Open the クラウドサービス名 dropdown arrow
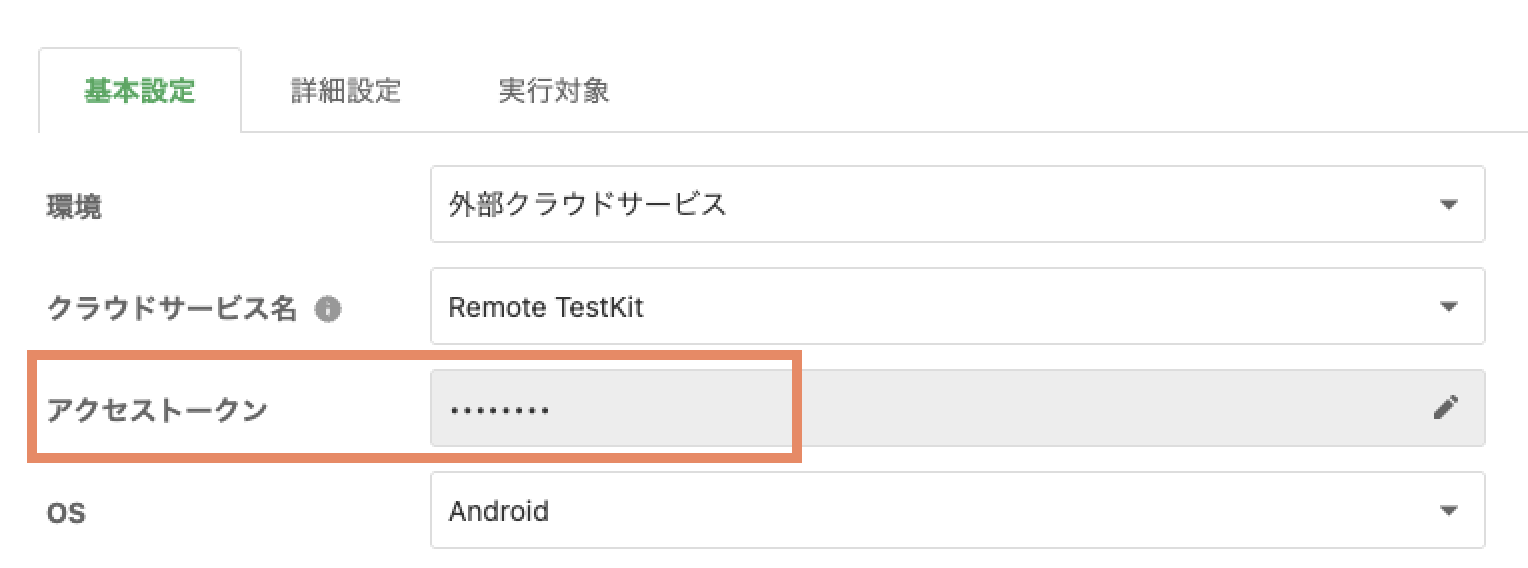Image resolution: width=1528 pixels, height=568 pixels. [1448, 306]
